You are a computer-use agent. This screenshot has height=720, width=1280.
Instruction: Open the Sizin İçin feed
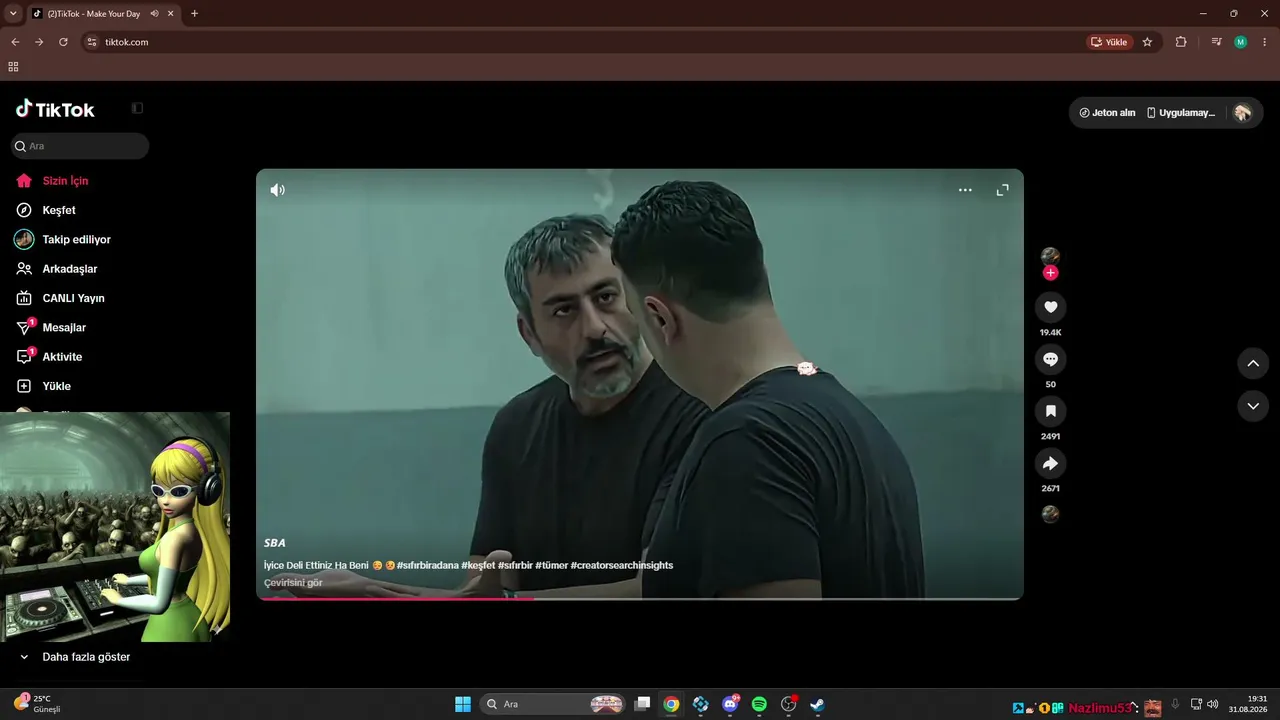(x=65, y=181)
